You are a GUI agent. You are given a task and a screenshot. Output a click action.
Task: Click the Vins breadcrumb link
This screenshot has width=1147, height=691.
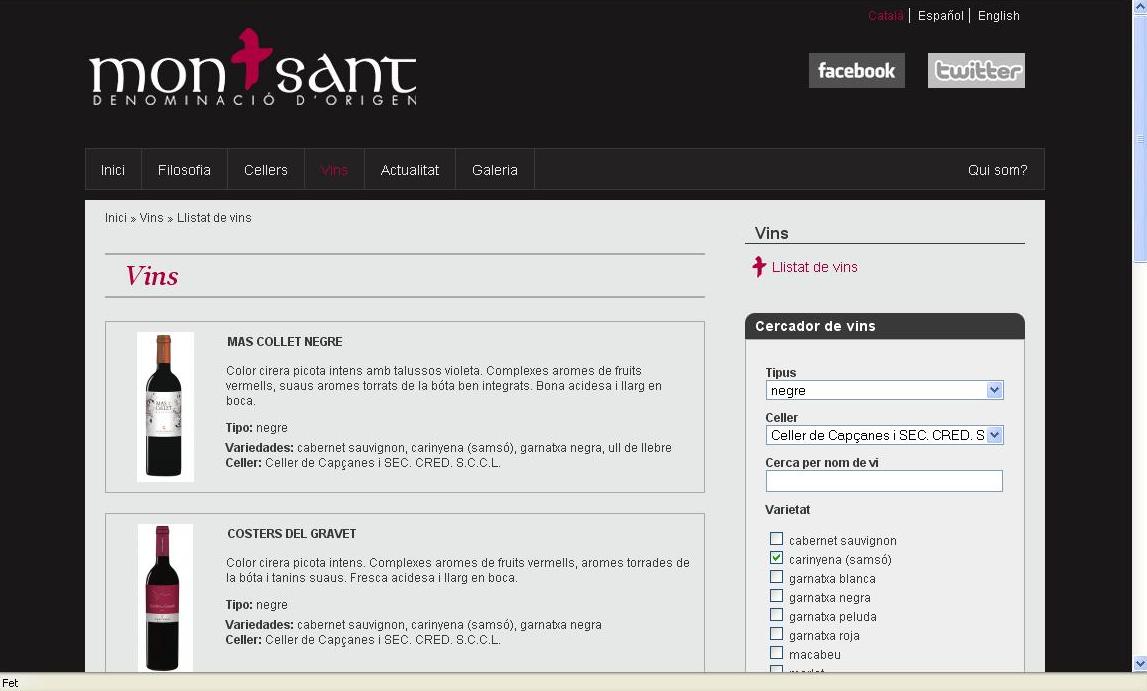(x=151, y=218)
